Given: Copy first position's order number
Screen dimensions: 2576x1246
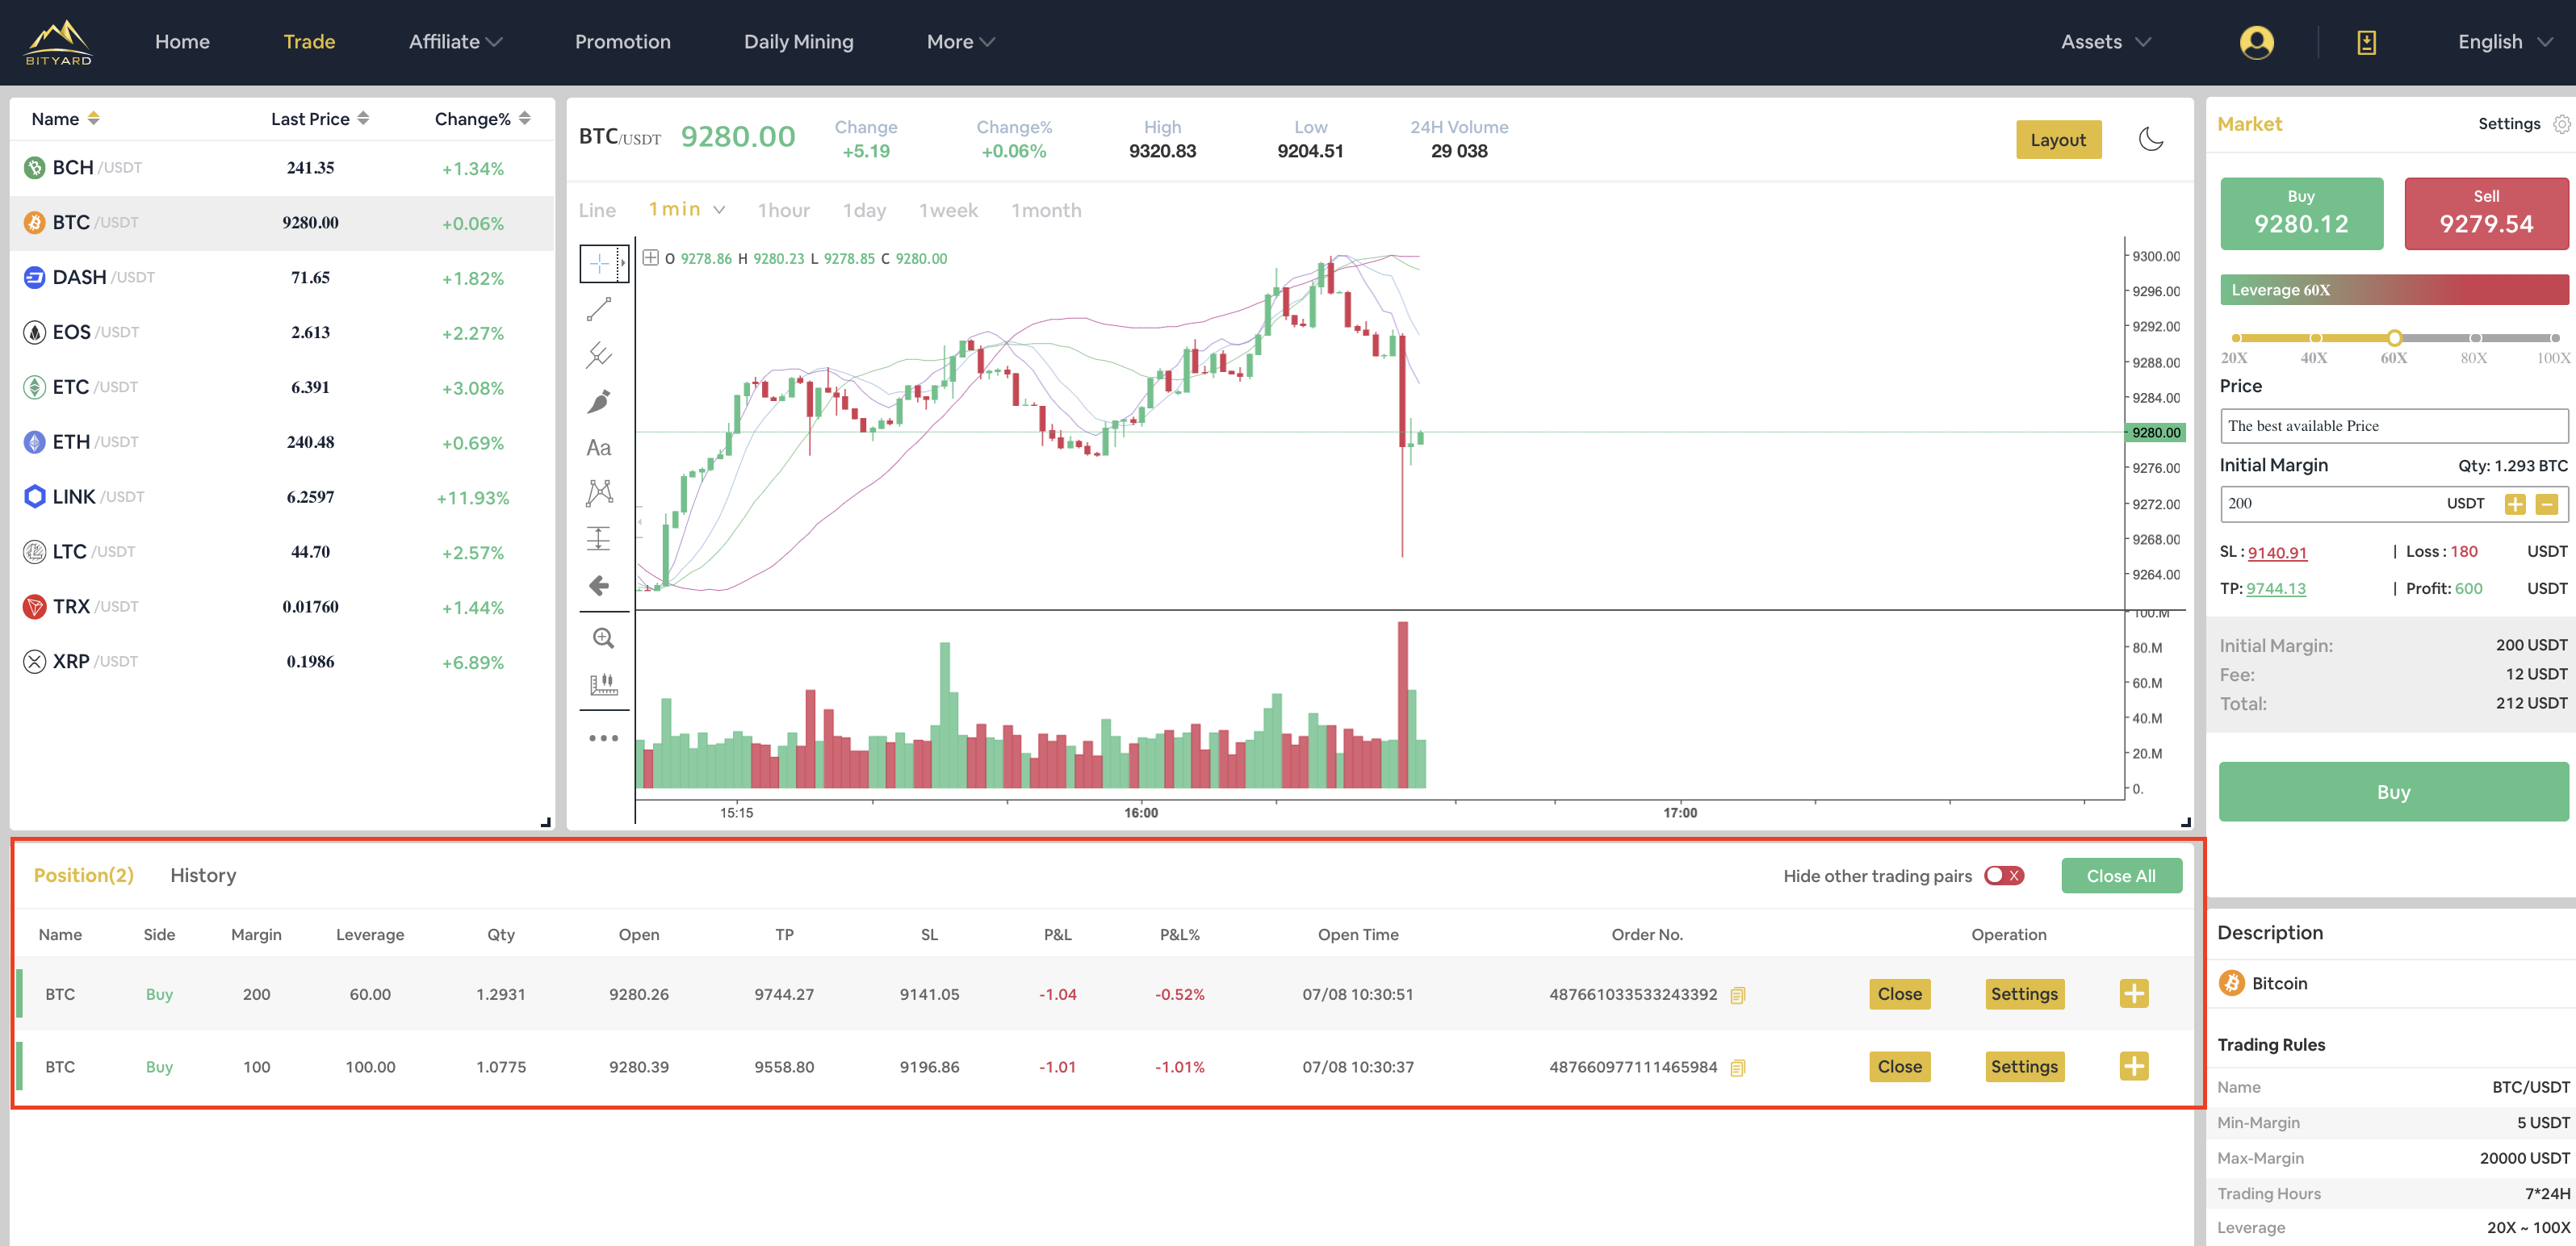Looking at the screenshot, I should pos(1738,995).
